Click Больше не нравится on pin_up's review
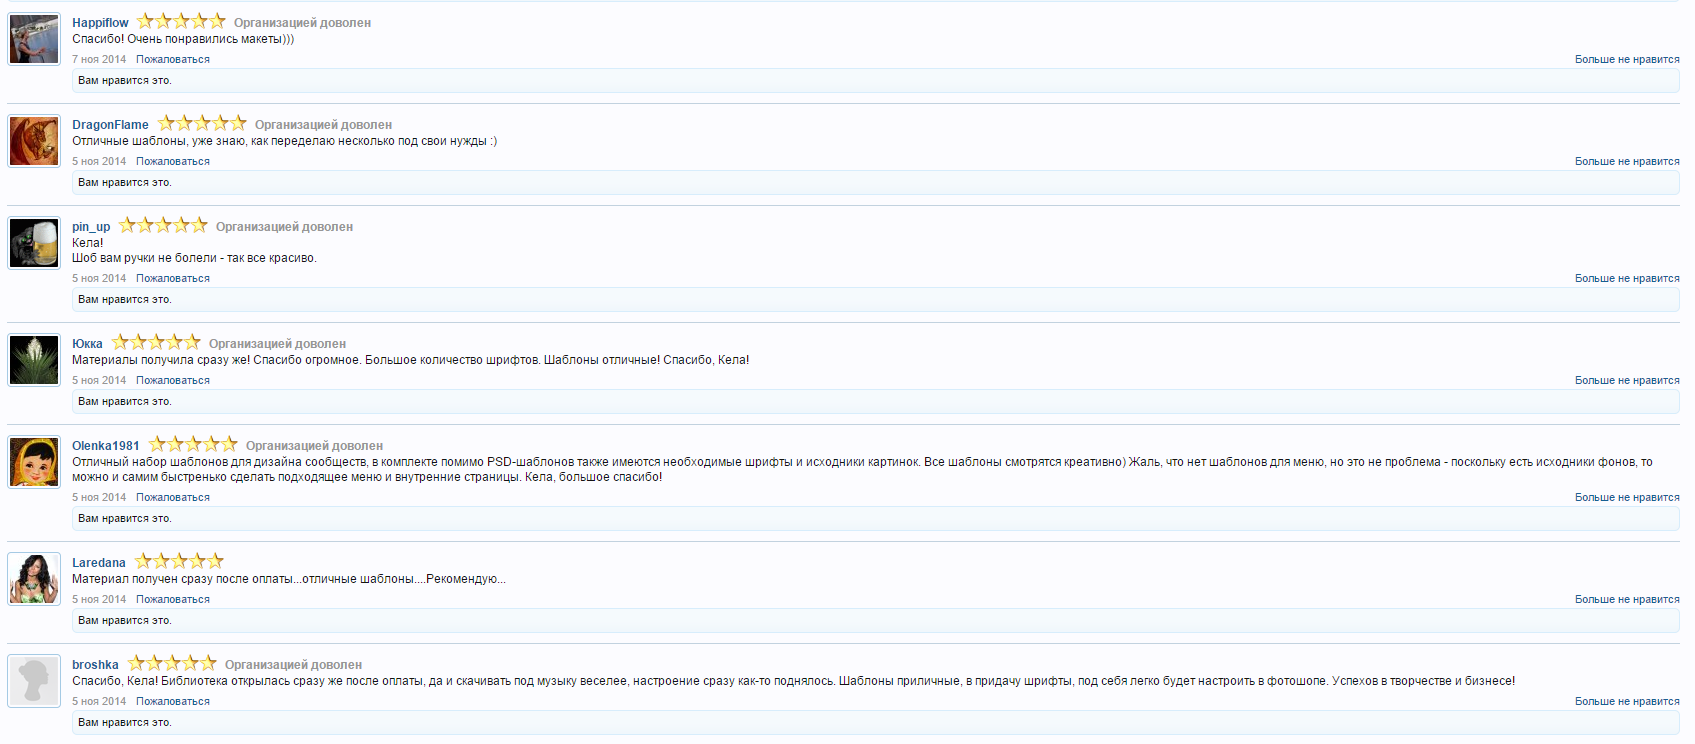1695x744 pixels. click(x=1627, y=279)
